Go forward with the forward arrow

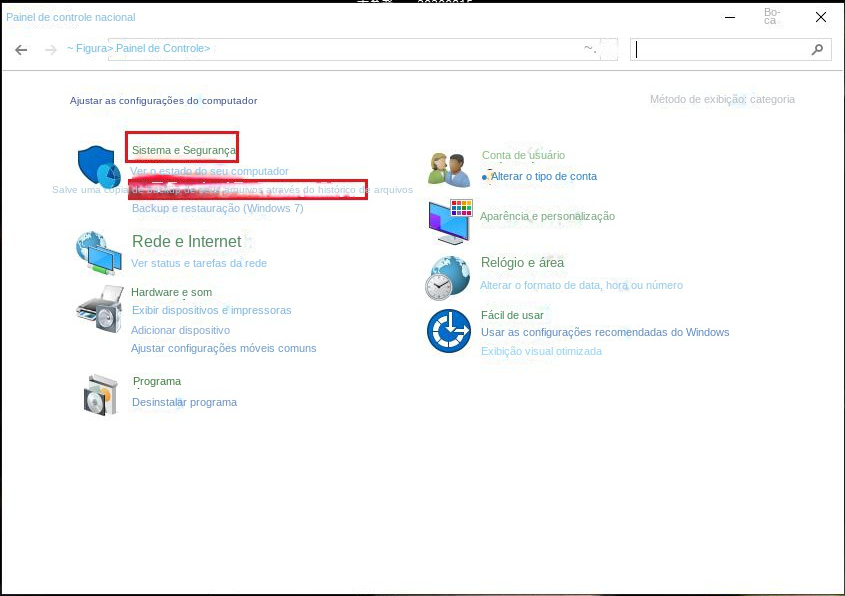pyautogui.click(x=51, y=50)
